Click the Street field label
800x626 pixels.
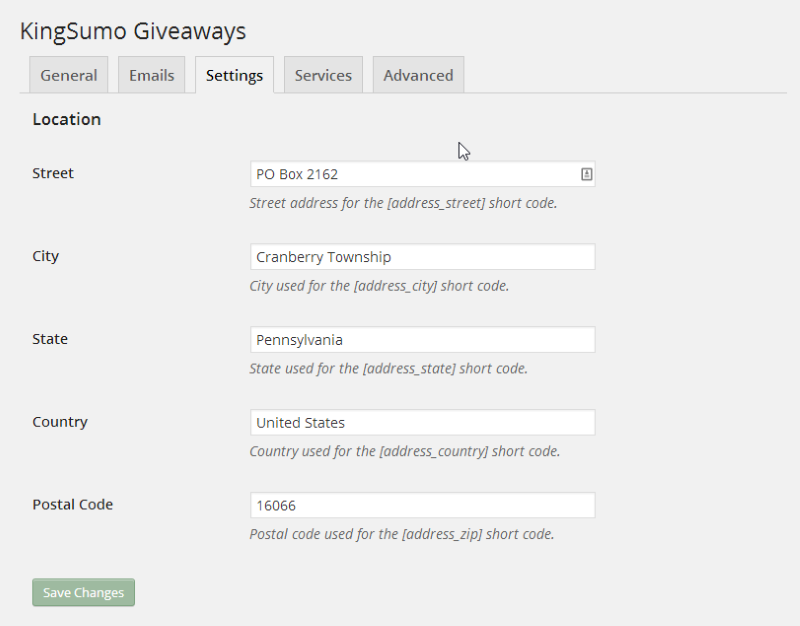click(53, 173)
